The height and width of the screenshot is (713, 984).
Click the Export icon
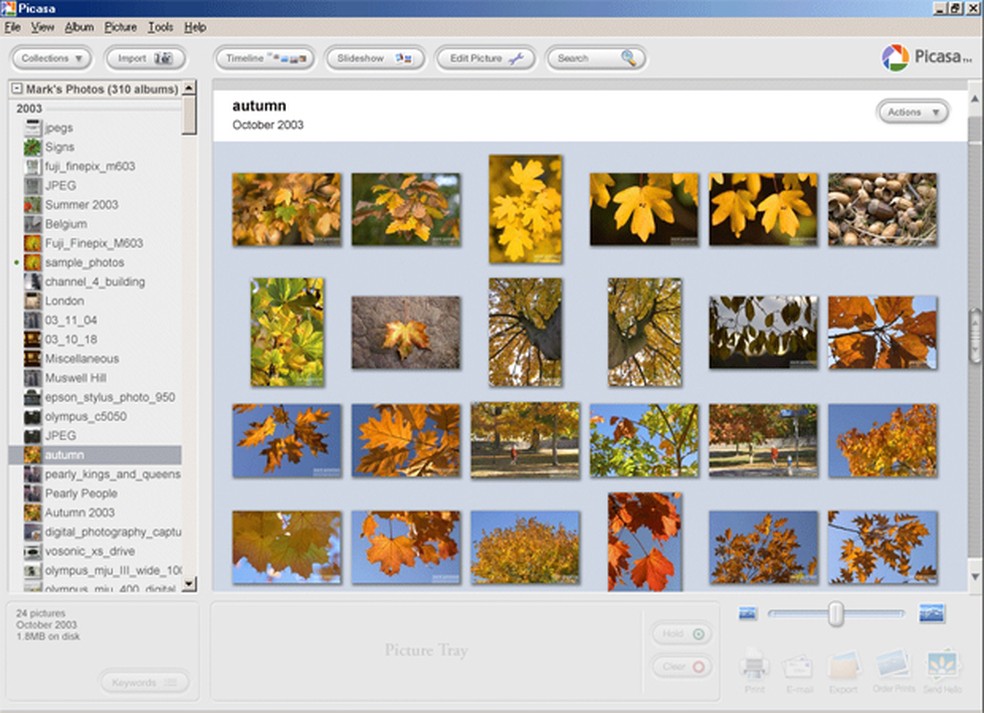843,667
